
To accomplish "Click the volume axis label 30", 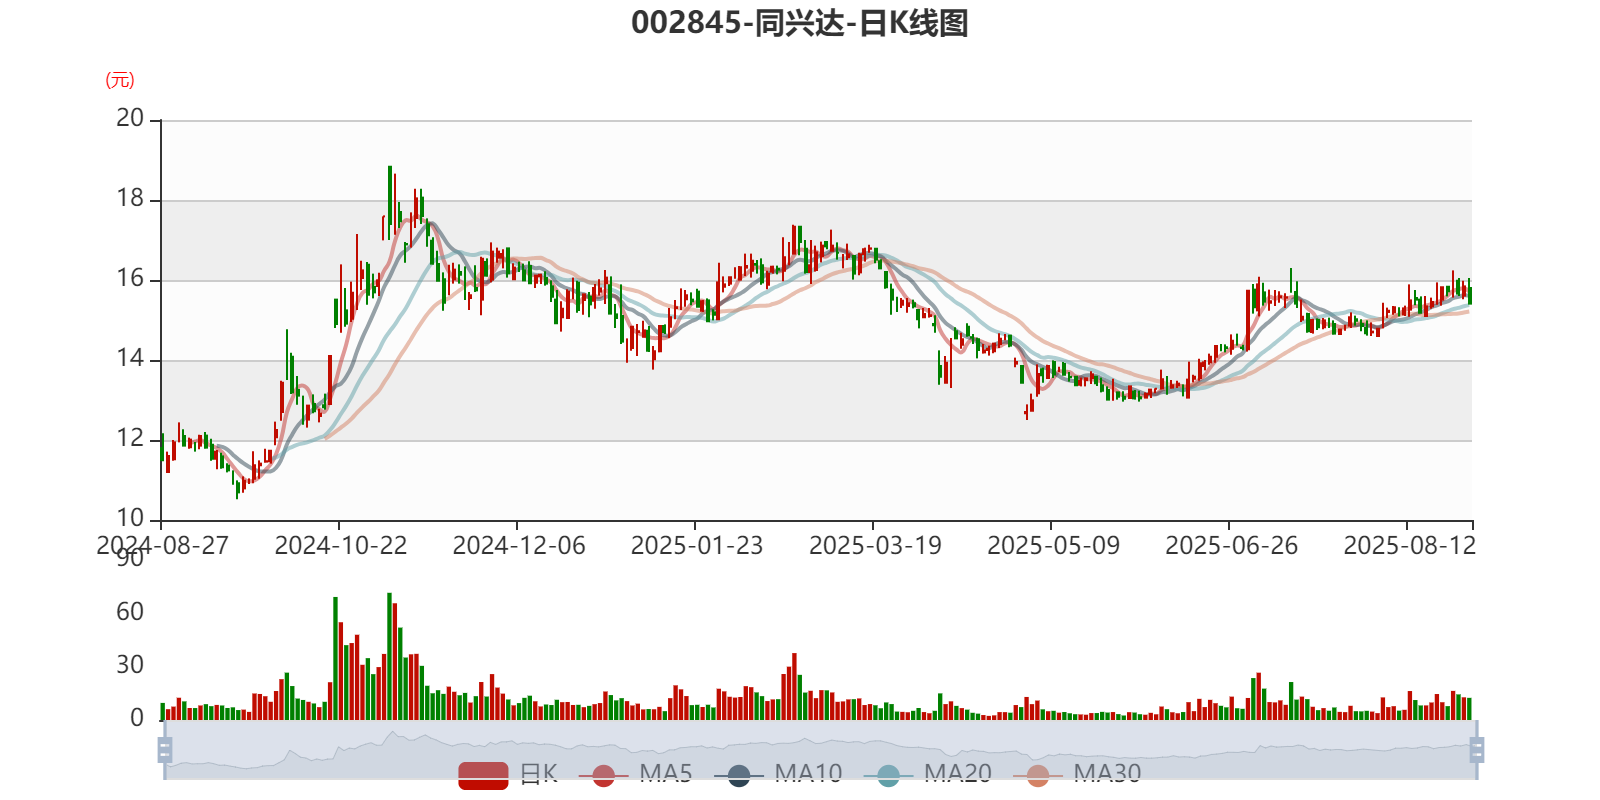I will click(x=130, y=665).
